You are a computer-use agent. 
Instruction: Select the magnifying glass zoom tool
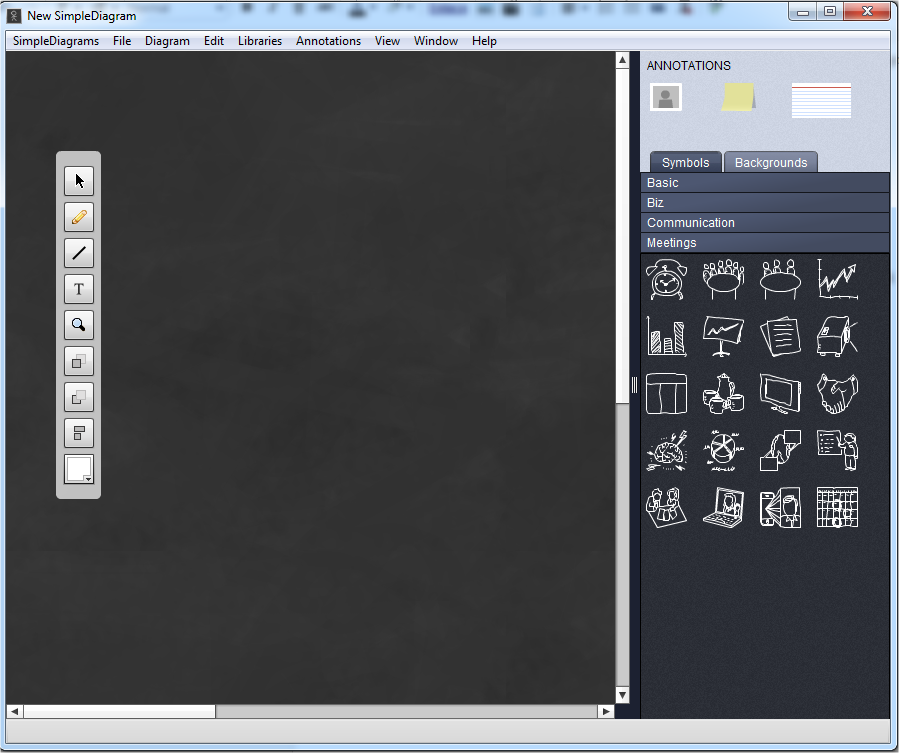79,325
